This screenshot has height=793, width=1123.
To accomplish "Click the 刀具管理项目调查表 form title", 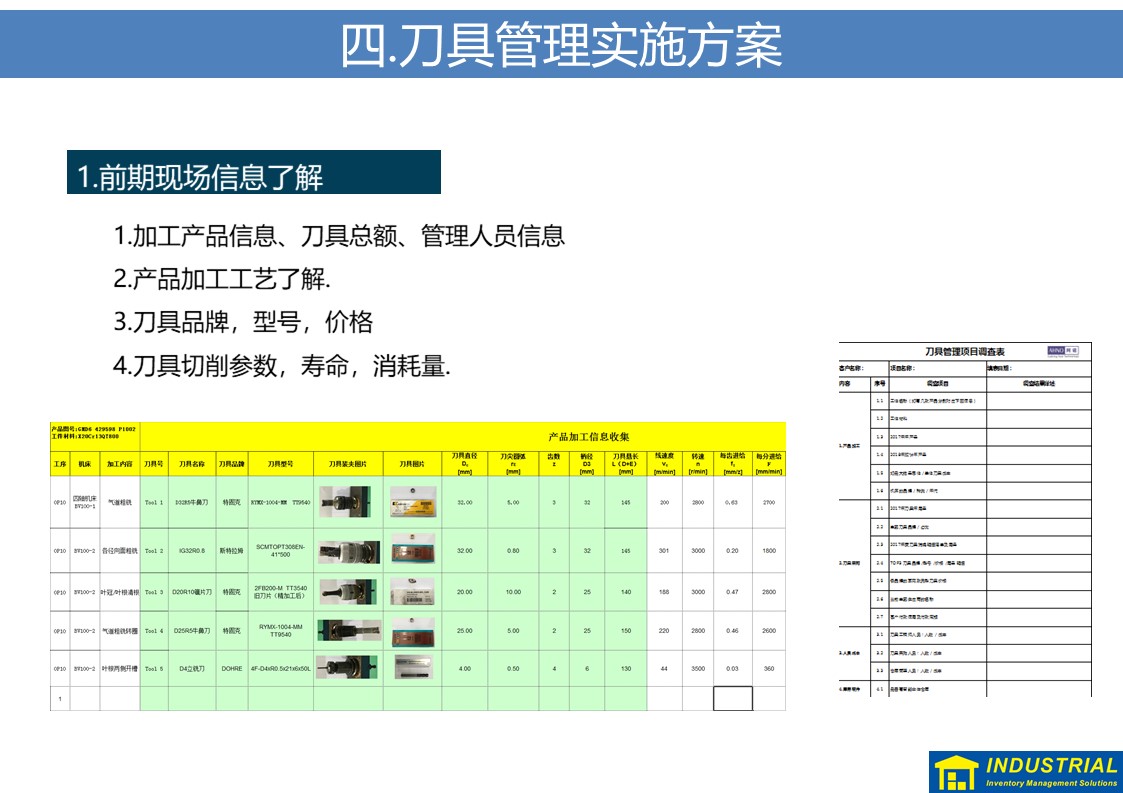I will coord(964,352).
